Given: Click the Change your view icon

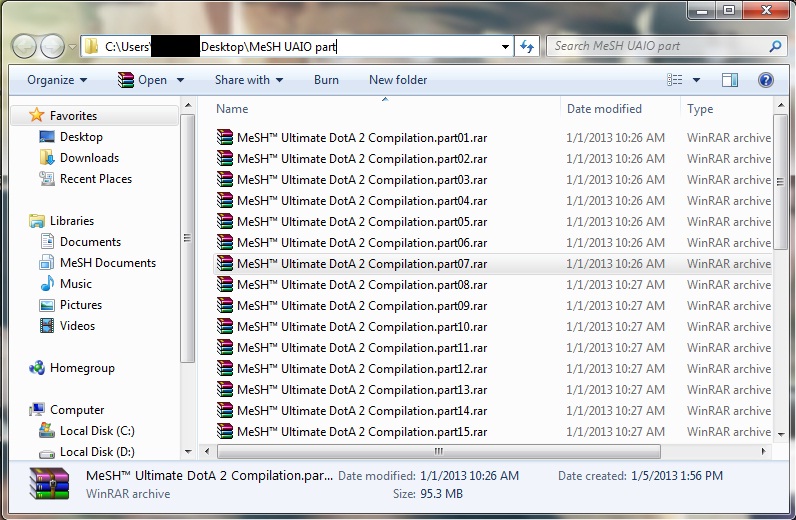Looking at the screenshot, I should [675, 80].
